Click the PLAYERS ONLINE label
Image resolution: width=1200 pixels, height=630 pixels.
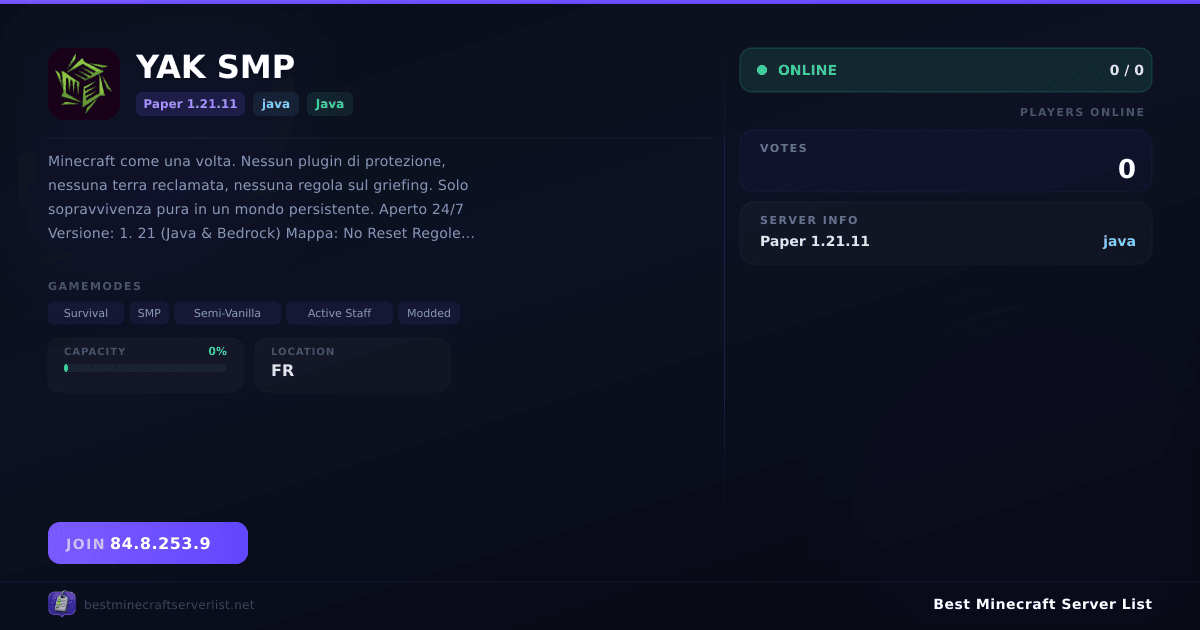1082,112
